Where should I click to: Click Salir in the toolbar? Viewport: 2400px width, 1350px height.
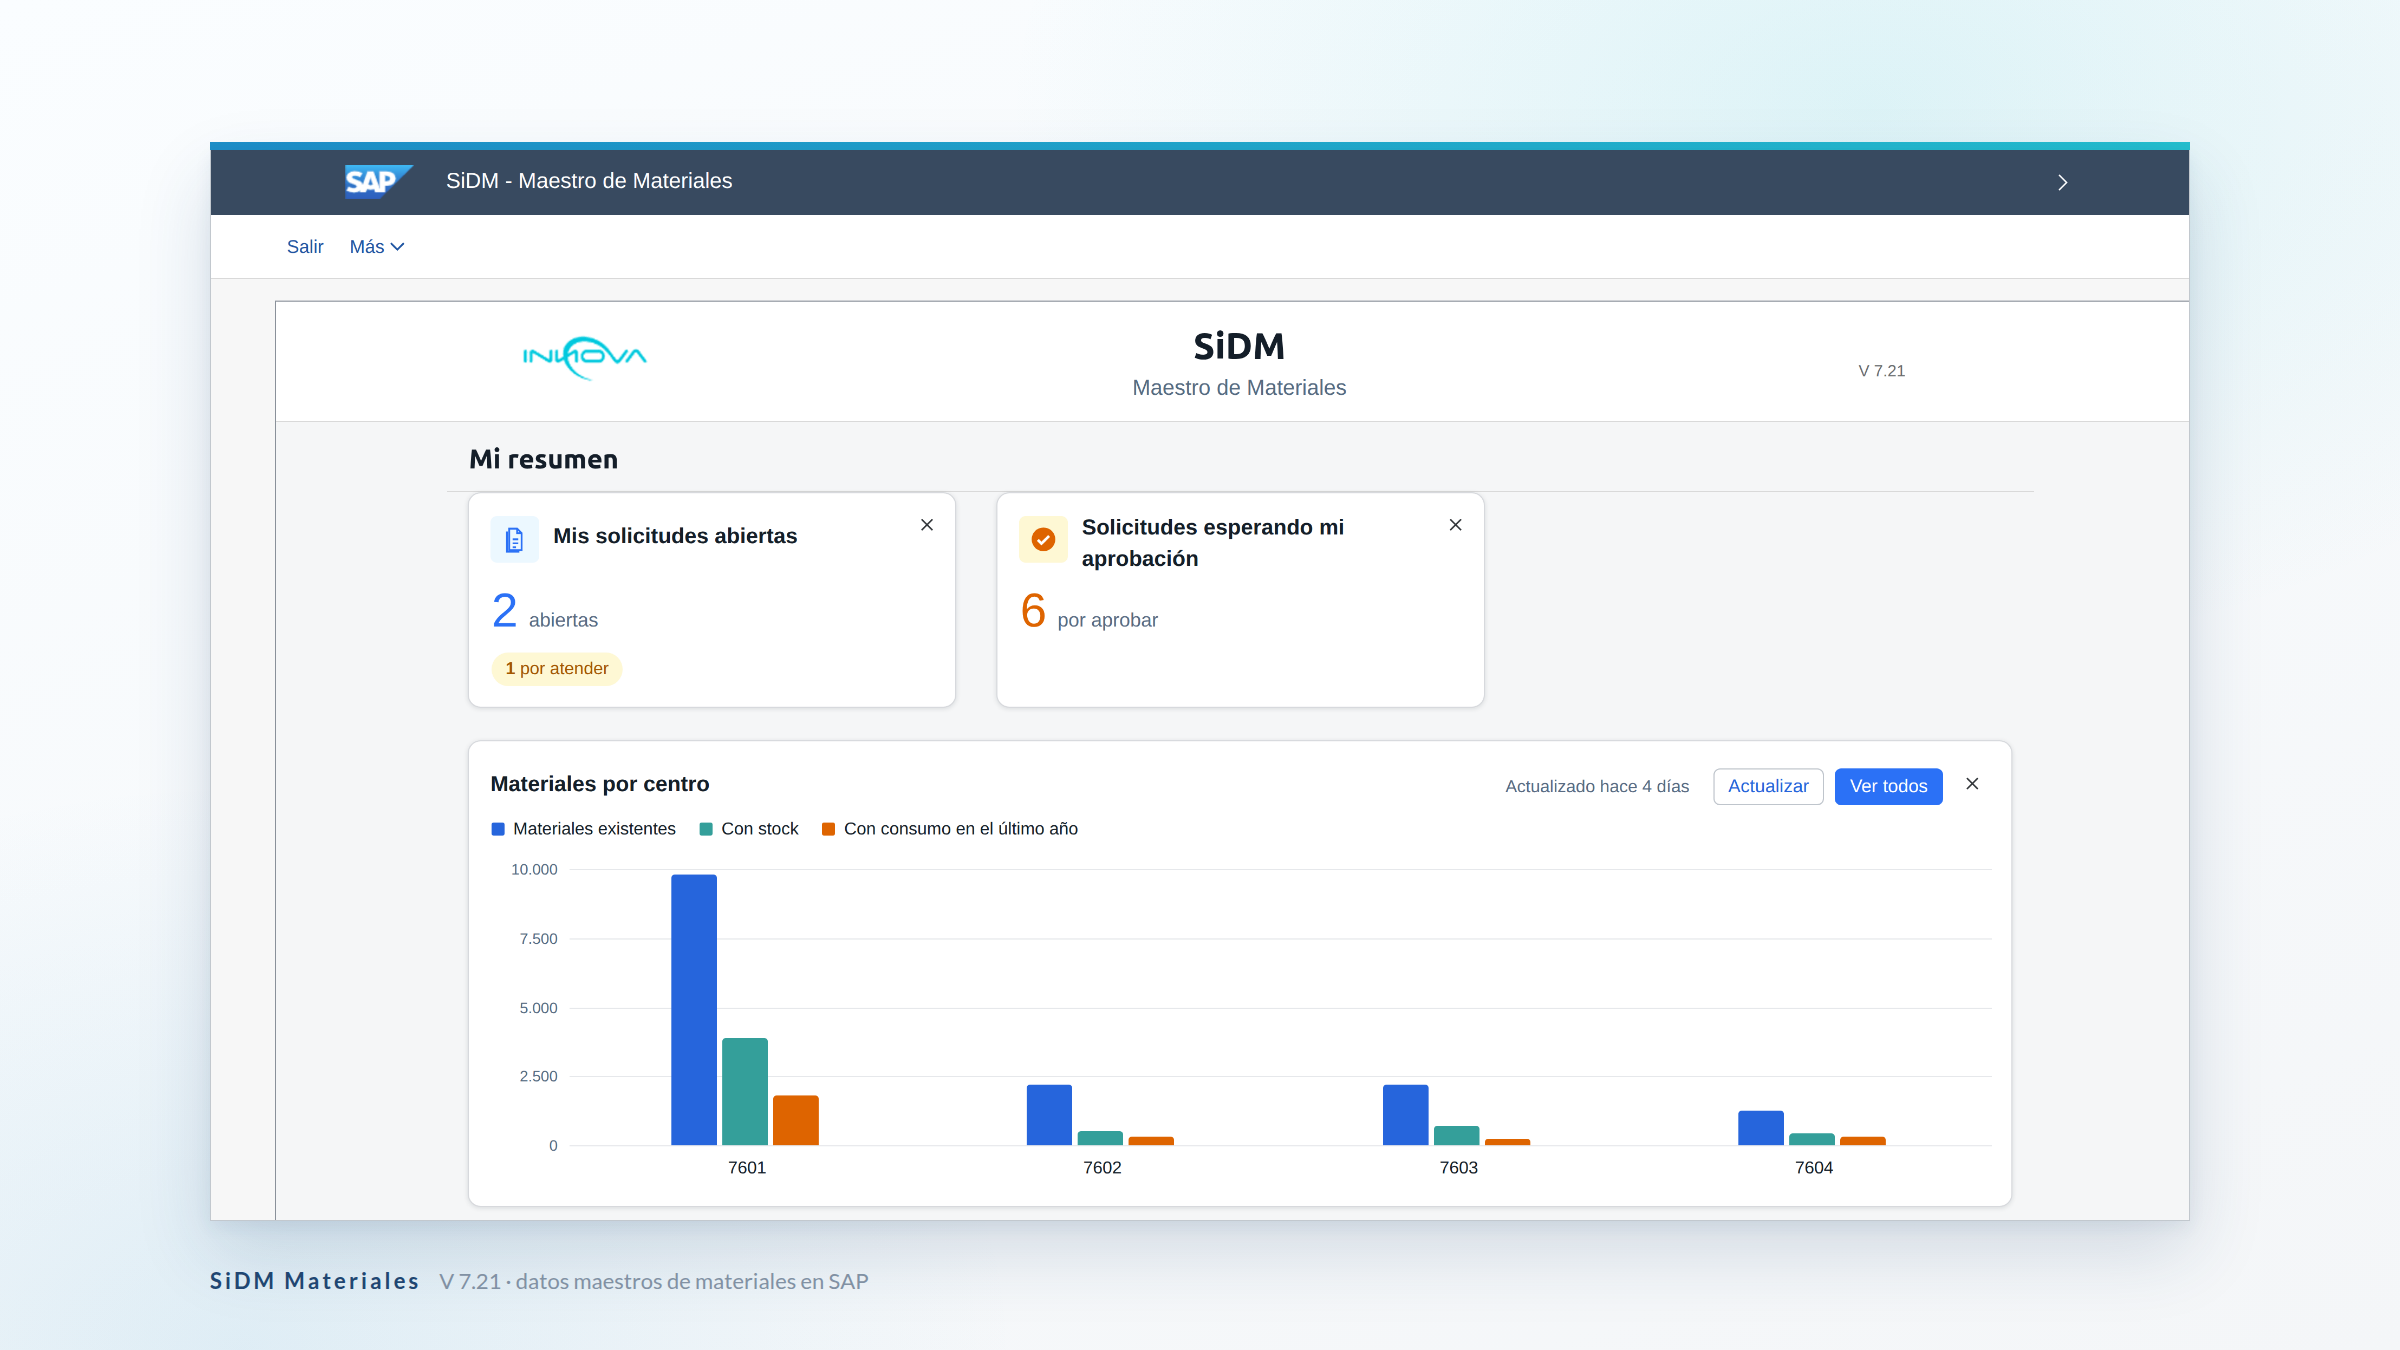pyautogui.click(x=305, y=247)
